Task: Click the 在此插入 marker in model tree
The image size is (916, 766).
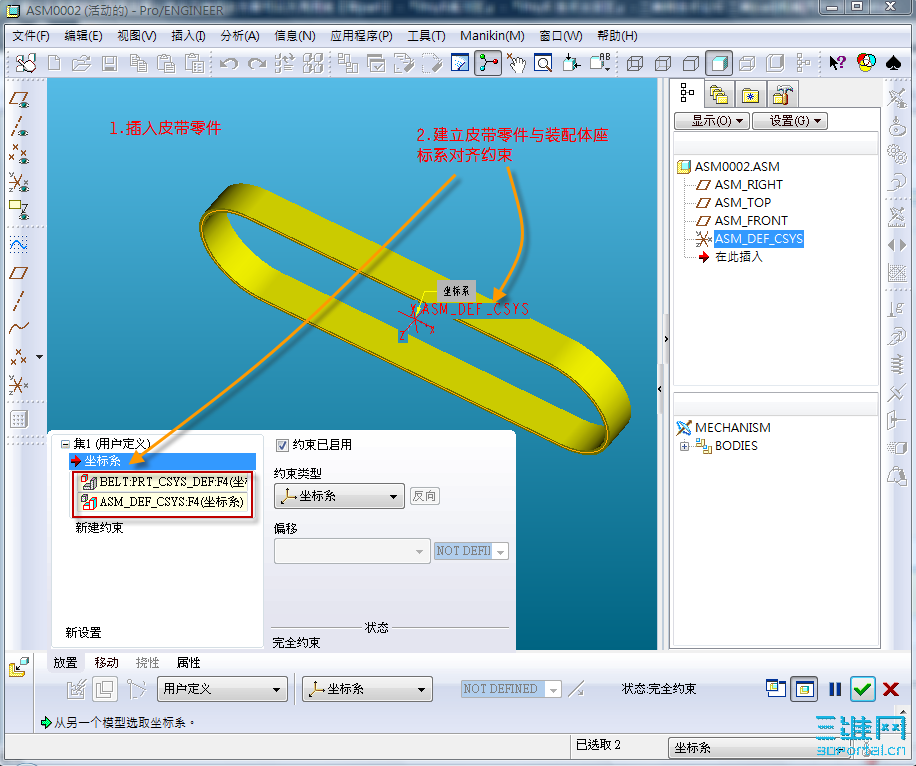Action: tap(738, 257)
